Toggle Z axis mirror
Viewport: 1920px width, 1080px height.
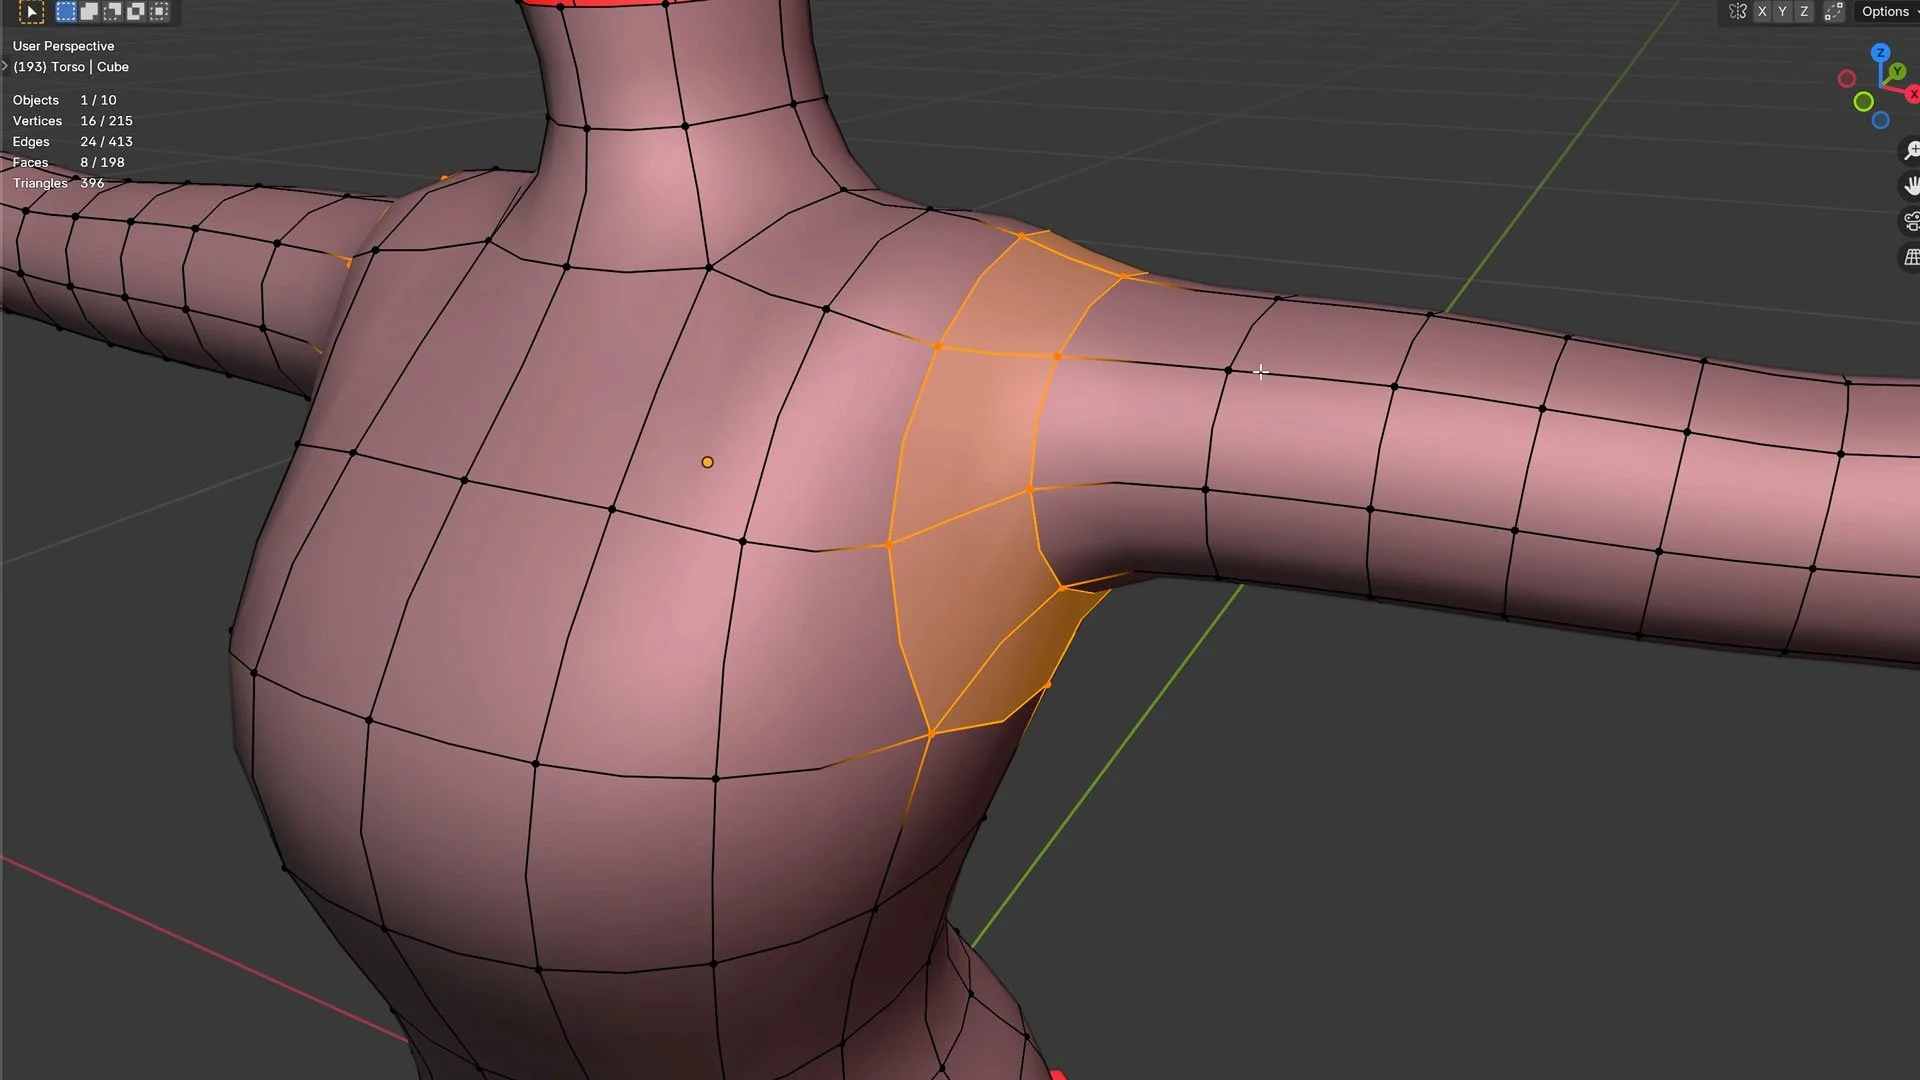(x=1804, y=12)
